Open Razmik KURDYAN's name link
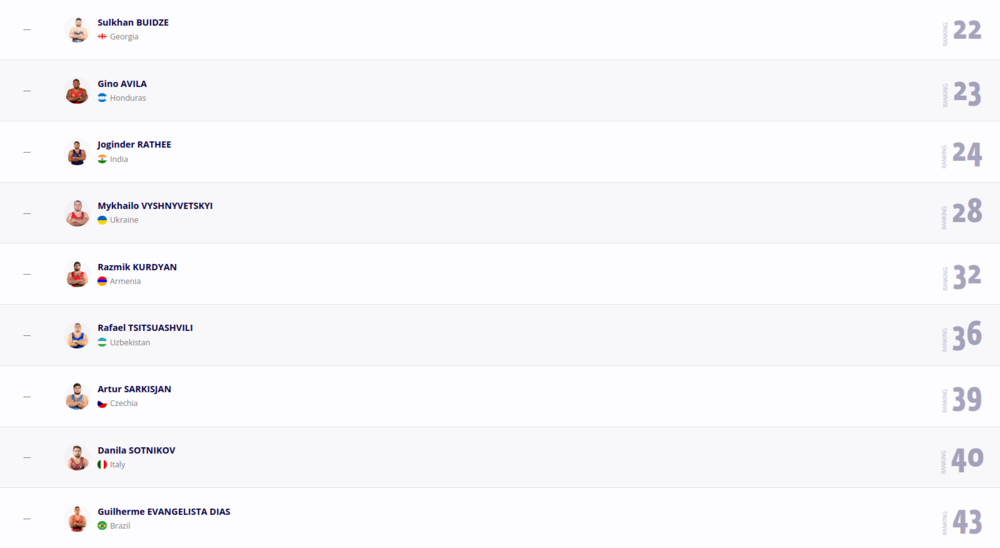 (x=137, y=267)
